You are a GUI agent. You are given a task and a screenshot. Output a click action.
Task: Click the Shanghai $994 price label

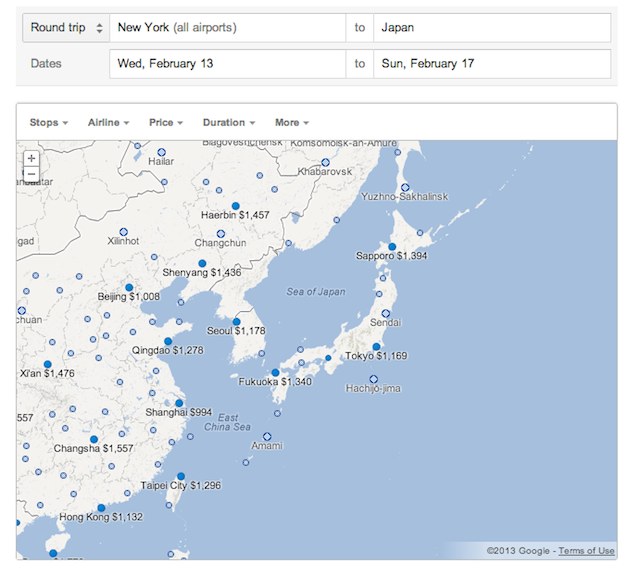179,412
